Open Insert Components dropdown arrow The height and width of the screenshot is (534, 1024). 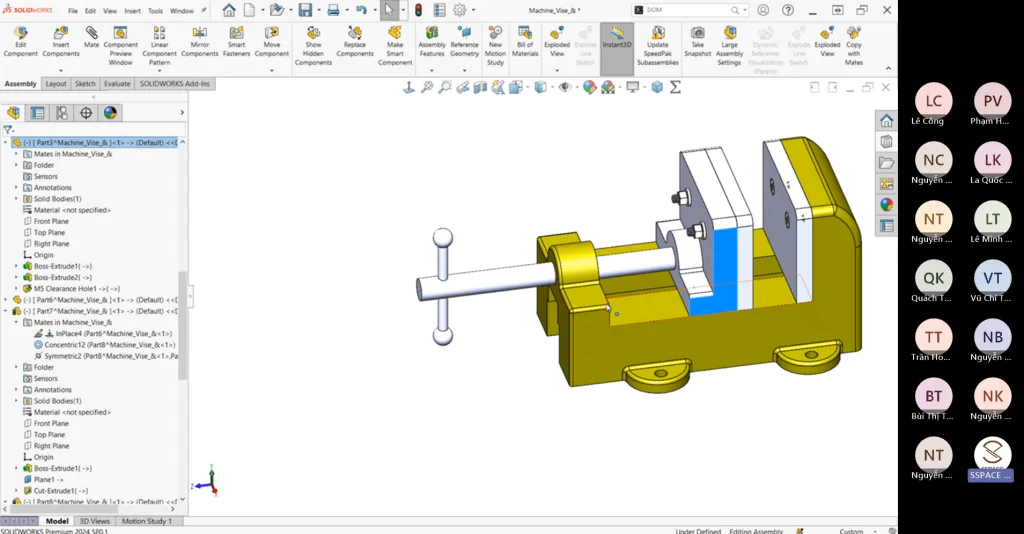pos(61,71)
